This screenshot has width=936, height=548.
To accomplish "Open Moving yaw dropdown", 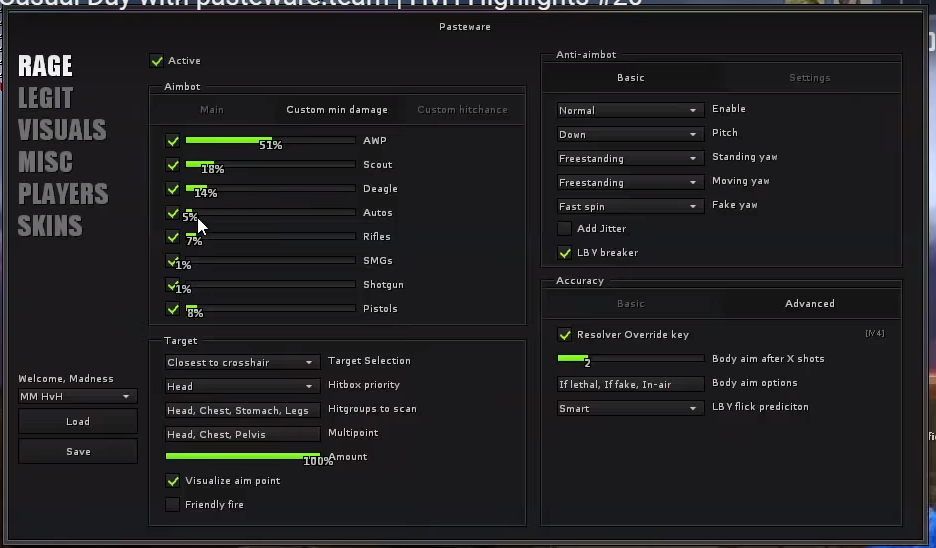I will pyautogui.click(x=630, y=182).
